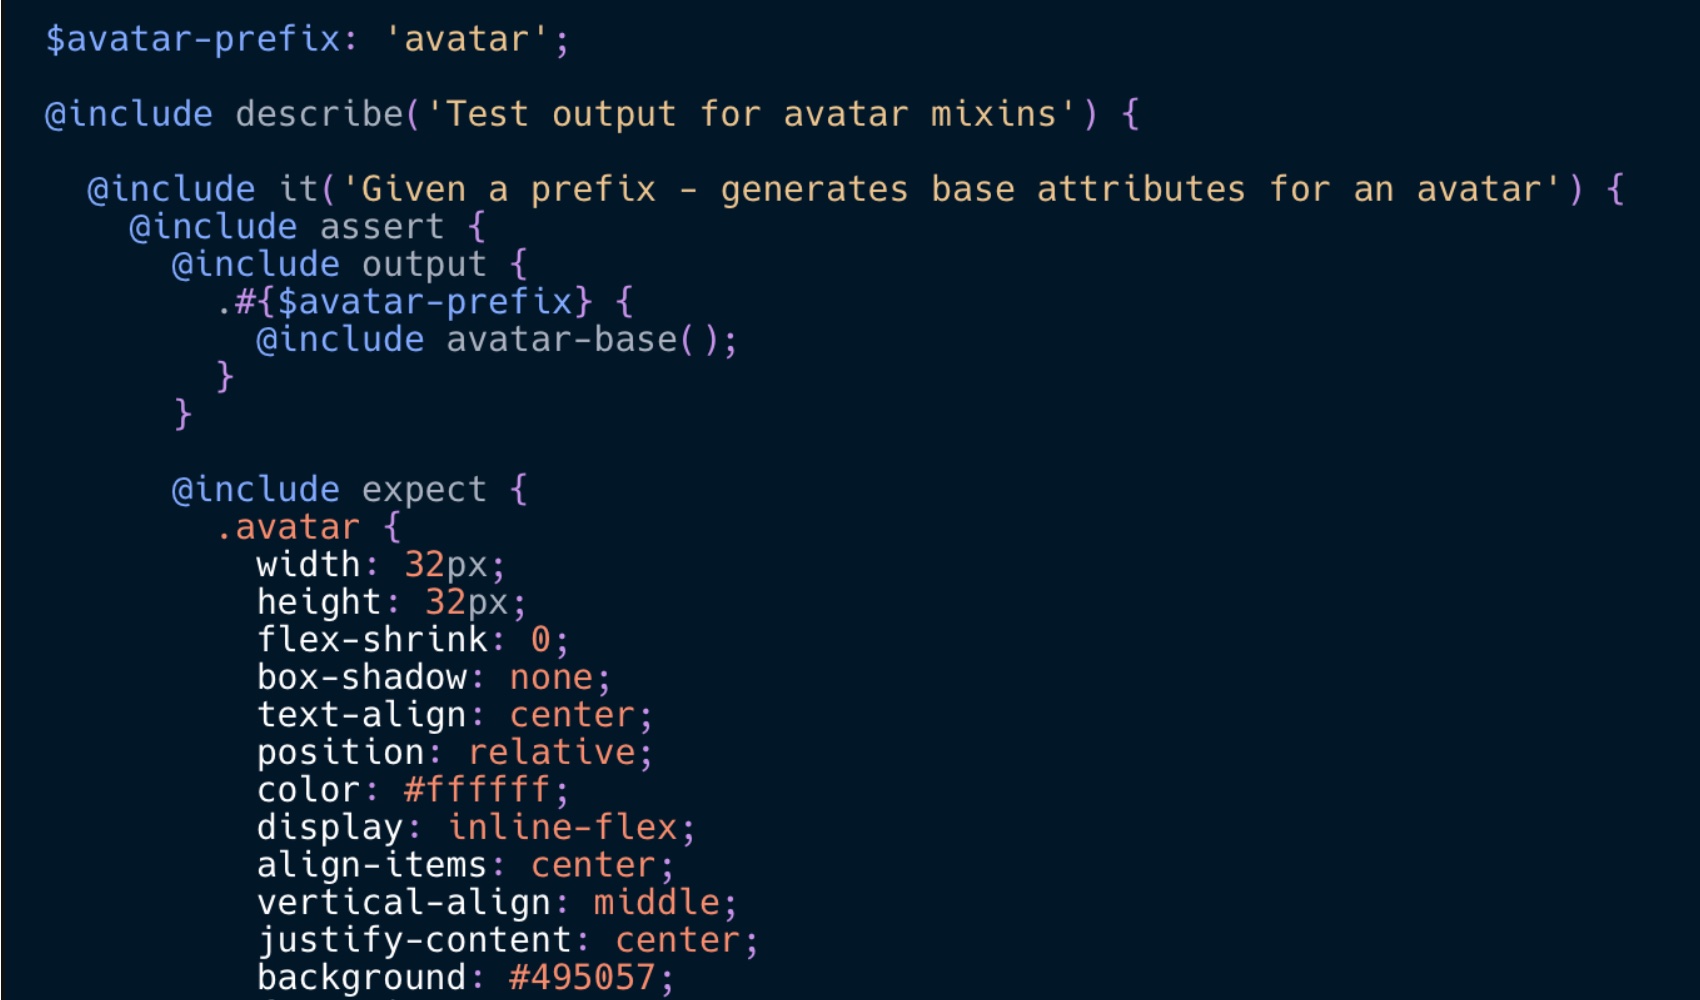The height and width of the screenshot is (1000, 1700).
Task: Click the #ffffff color value
Action: [x=477, y=790]
